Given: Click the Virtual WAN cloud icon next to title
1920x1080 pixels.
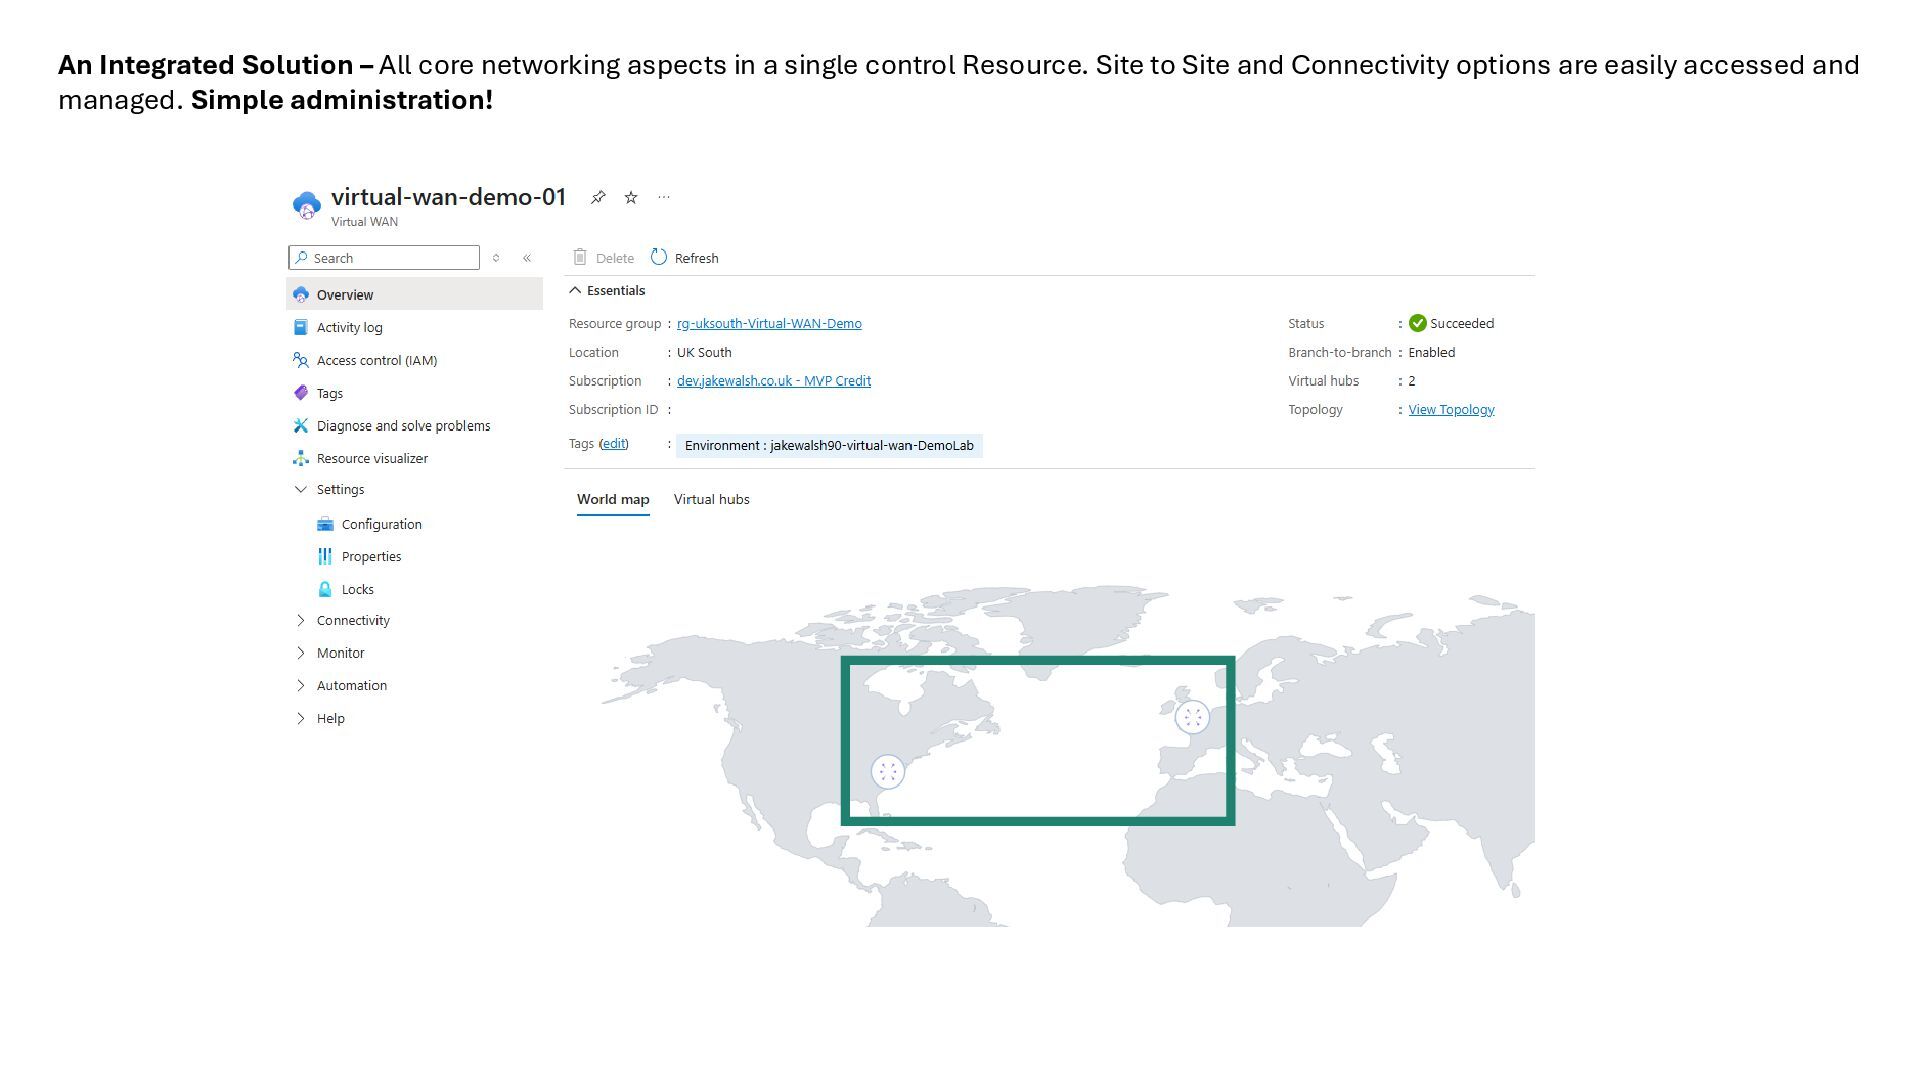Looking at the screenshot, I should point(306,206).
